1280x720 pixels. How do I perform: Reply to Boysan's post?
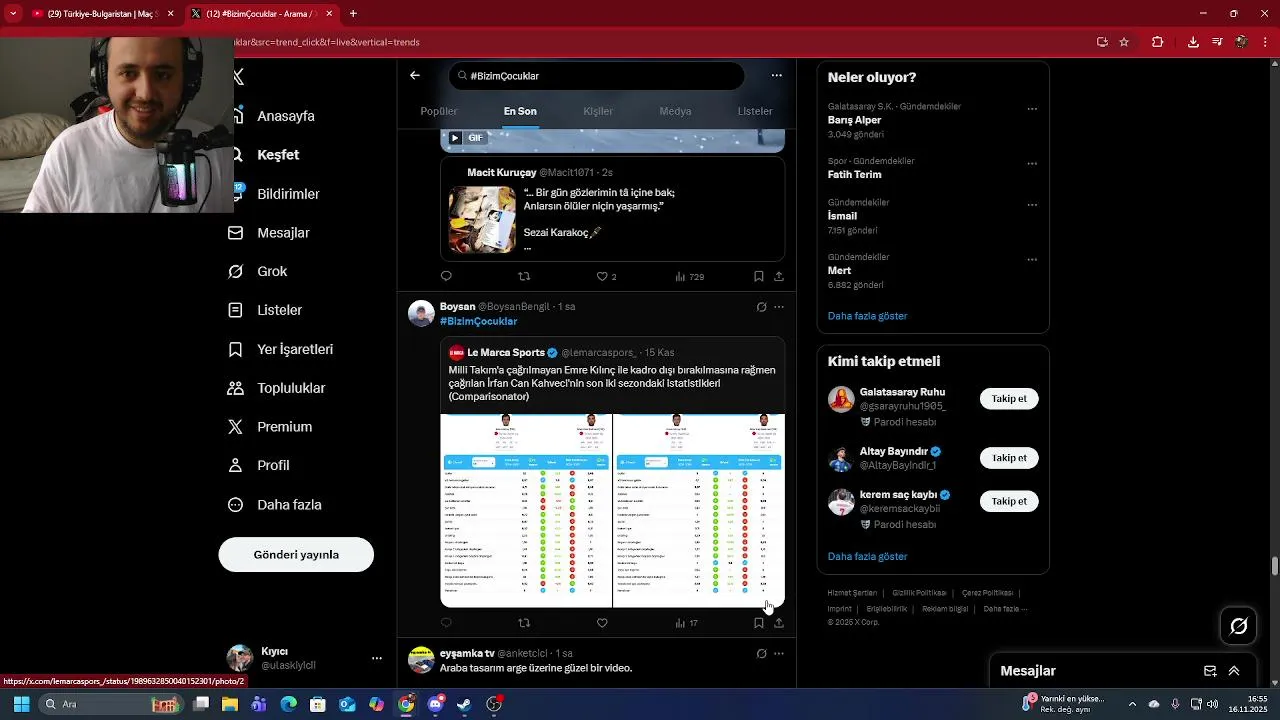pyautogui.click(x=446, y=623)
